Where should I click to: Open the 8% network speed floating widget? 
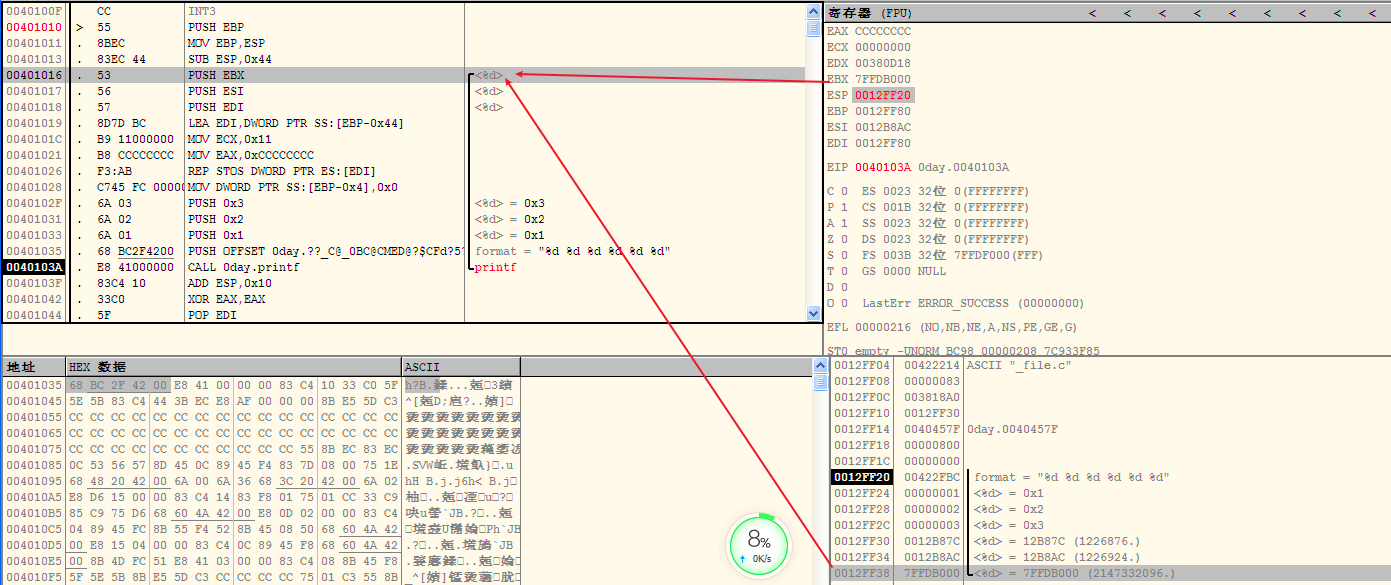(x=759, y=545)
